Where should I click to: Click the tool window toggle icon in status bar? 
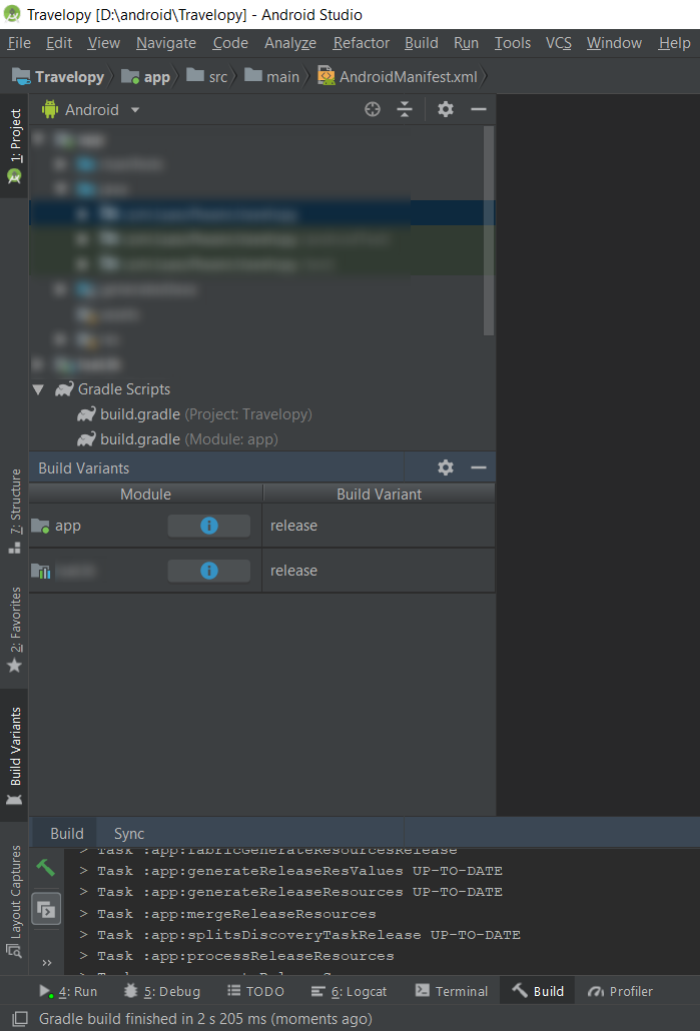click(20, 1019)
